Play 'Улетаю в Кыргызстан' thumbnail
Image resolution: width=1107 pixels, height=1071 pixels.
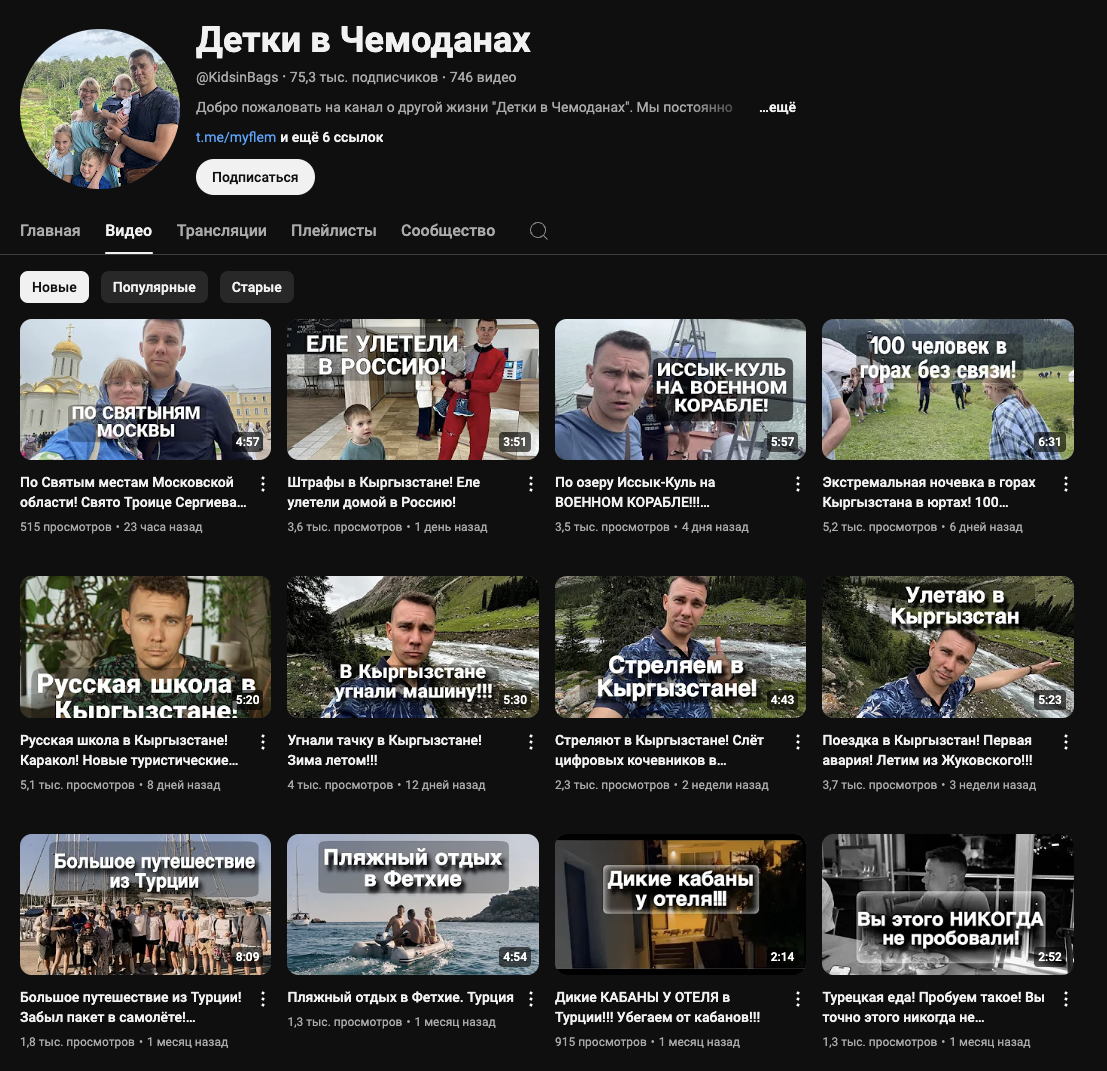click(948, 647)
